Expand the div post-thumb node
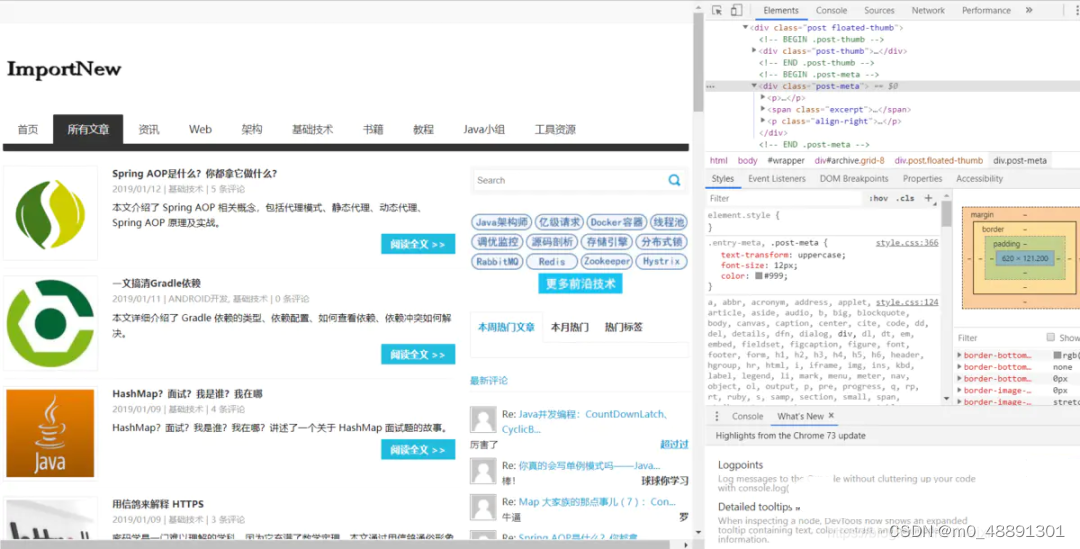 click(x=754, y=51)
